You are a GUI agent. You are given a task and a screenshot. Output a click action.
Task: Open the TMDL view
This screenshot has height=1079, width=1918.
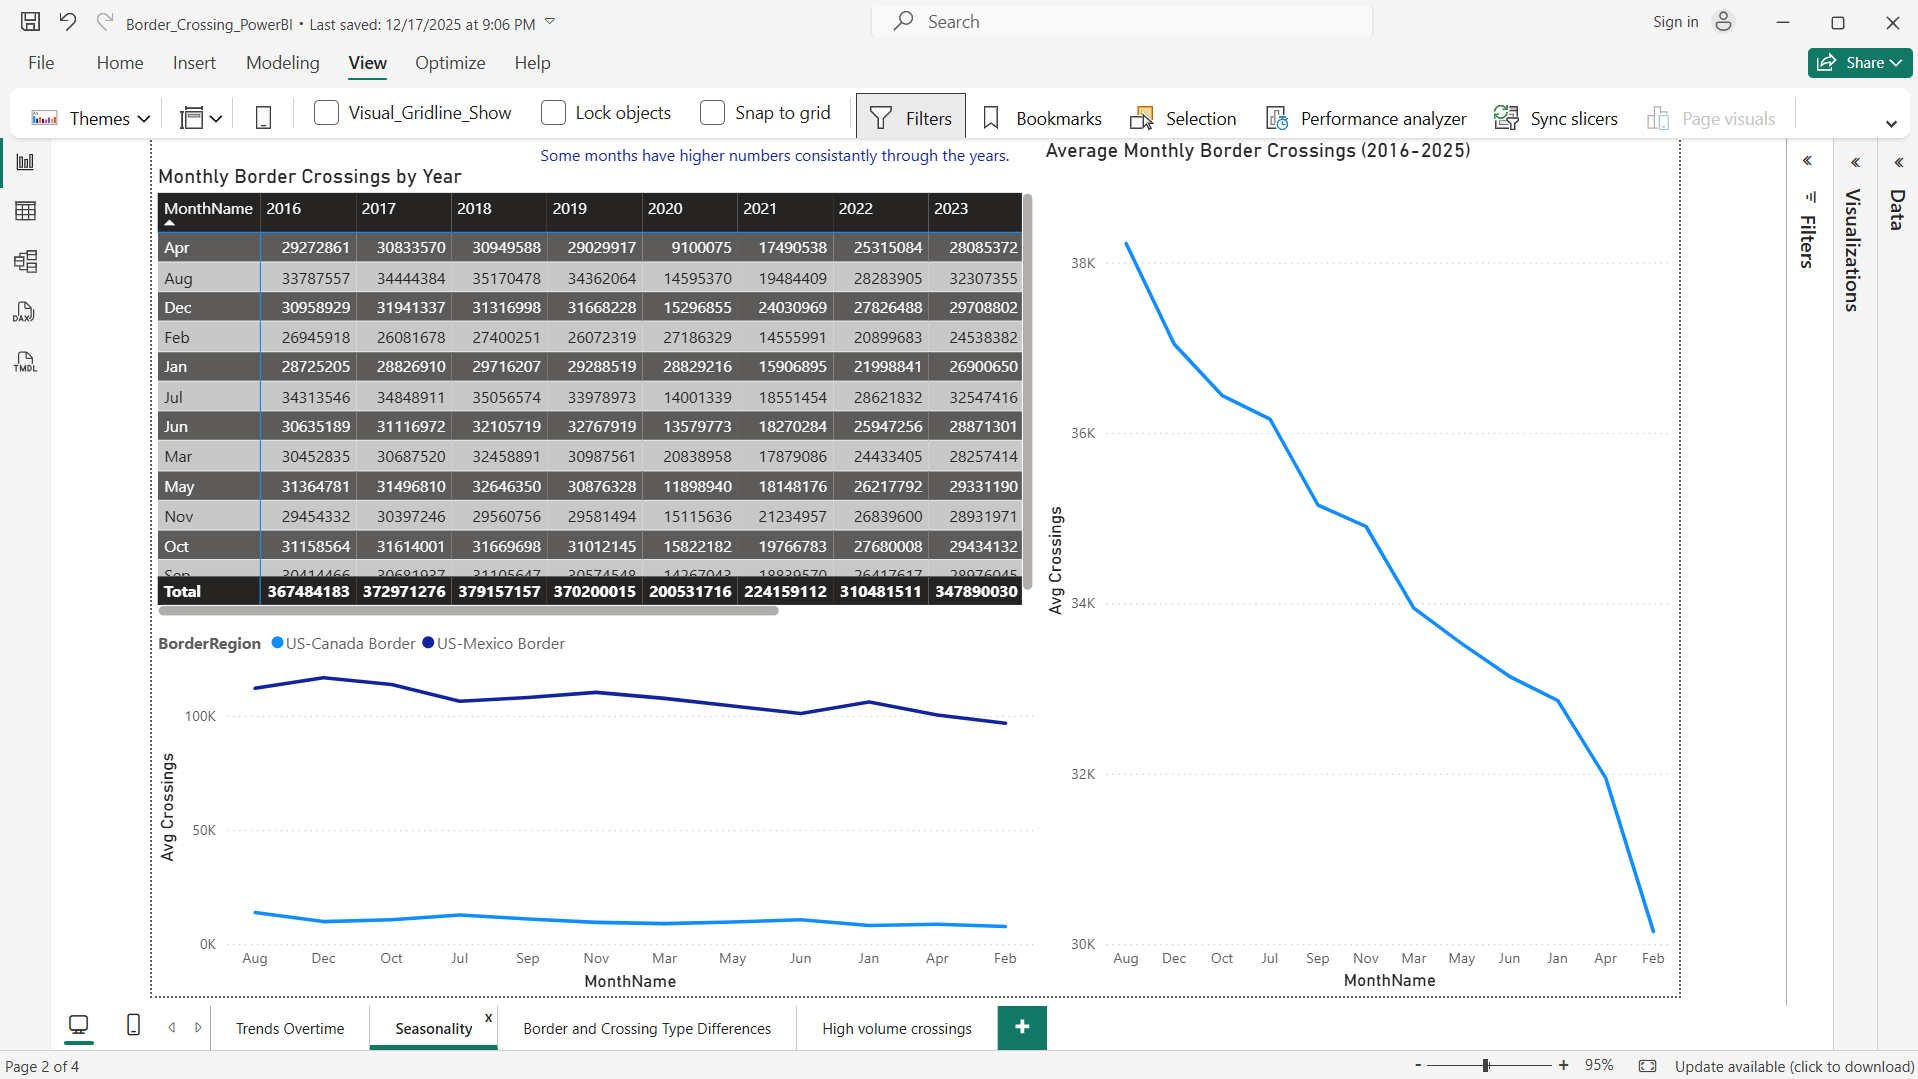tap(26, 362)
